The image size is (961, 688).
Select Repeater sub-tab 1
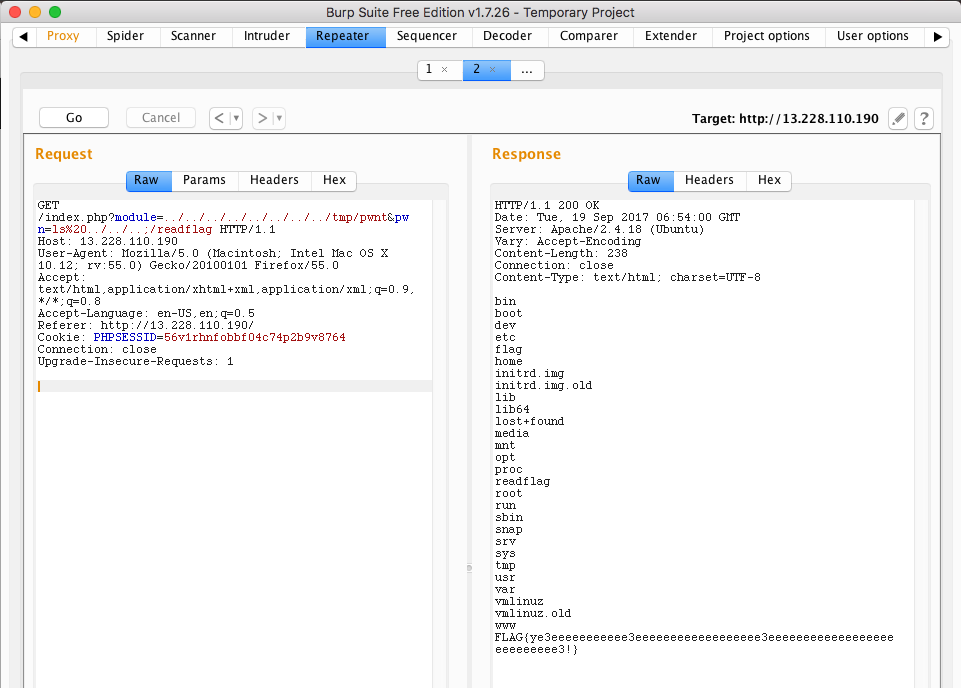[429, 69]
